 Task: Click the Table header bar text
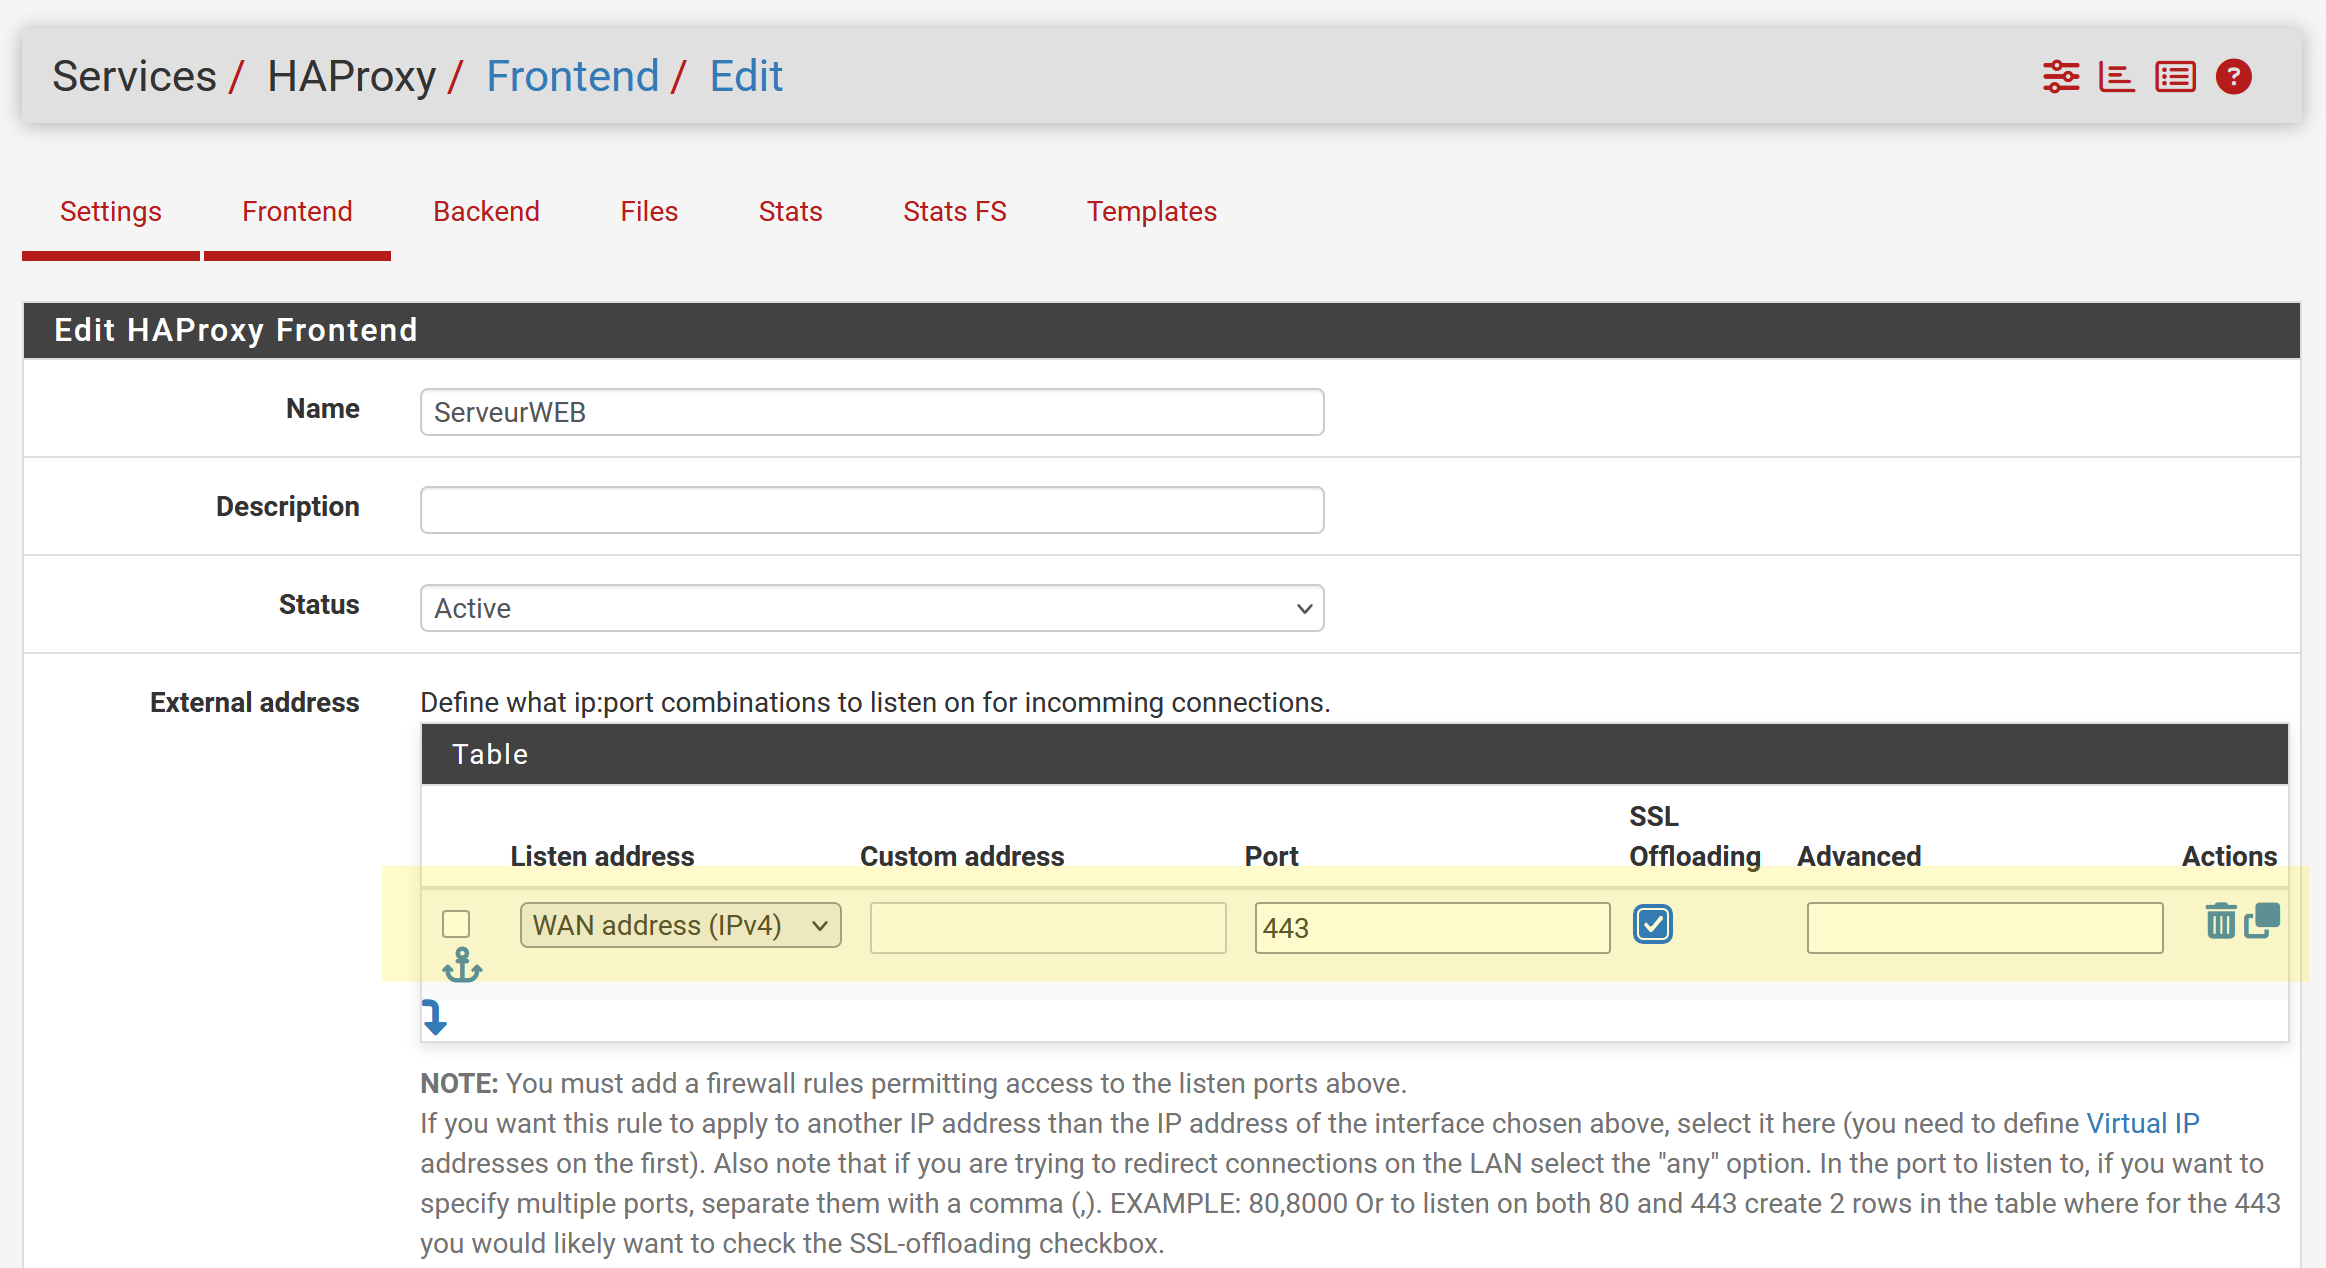point(490,754)
